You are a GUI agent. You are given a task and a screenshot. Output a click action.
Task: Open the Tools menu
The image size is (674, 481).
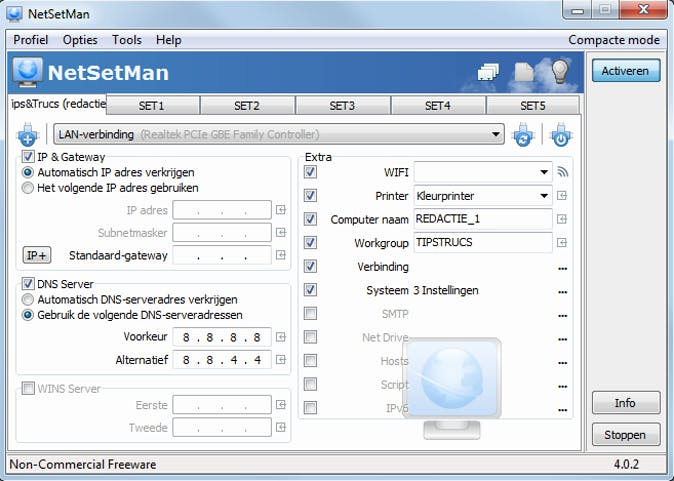(127, 40)
